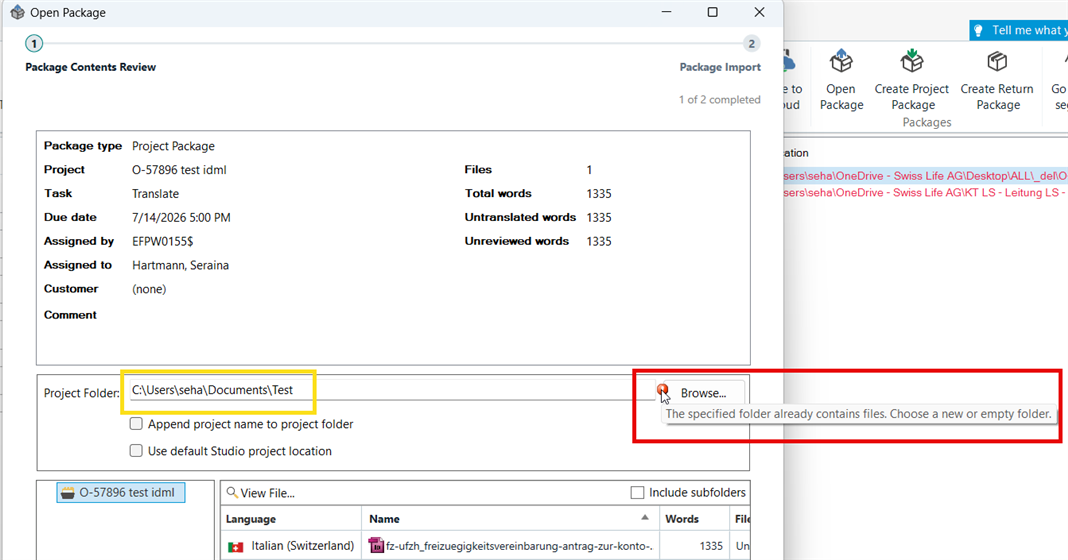Image resolution: width=1068 pixels, height=560 pixels.
Task: Click the Open Package ribbon icon
Action: [841, 62]
